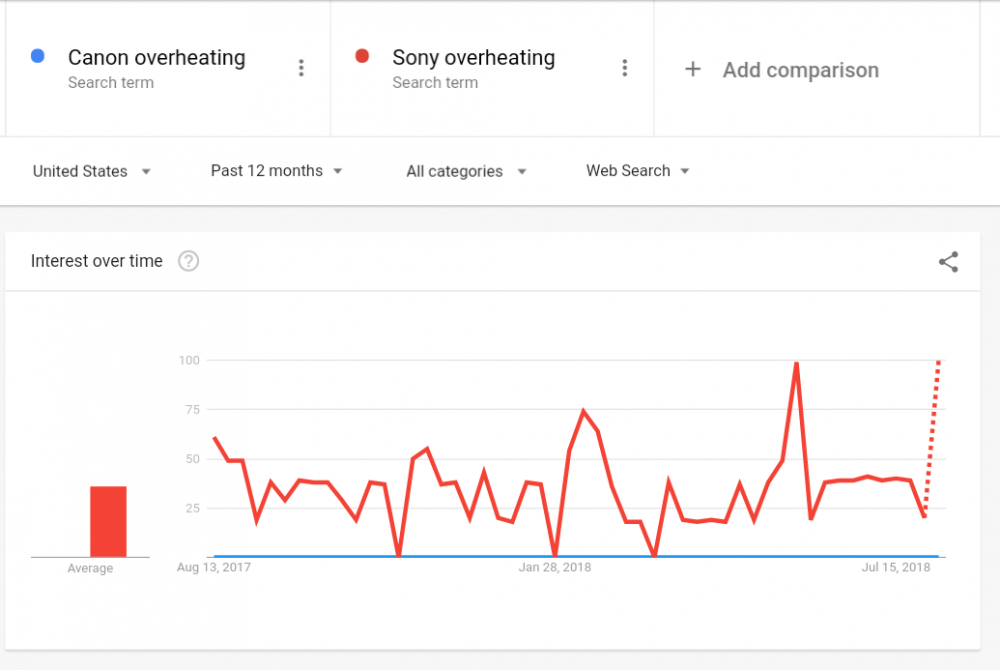The image size is (1000, 670).
Task: Open the United States region dropdown
Action: 92,171
